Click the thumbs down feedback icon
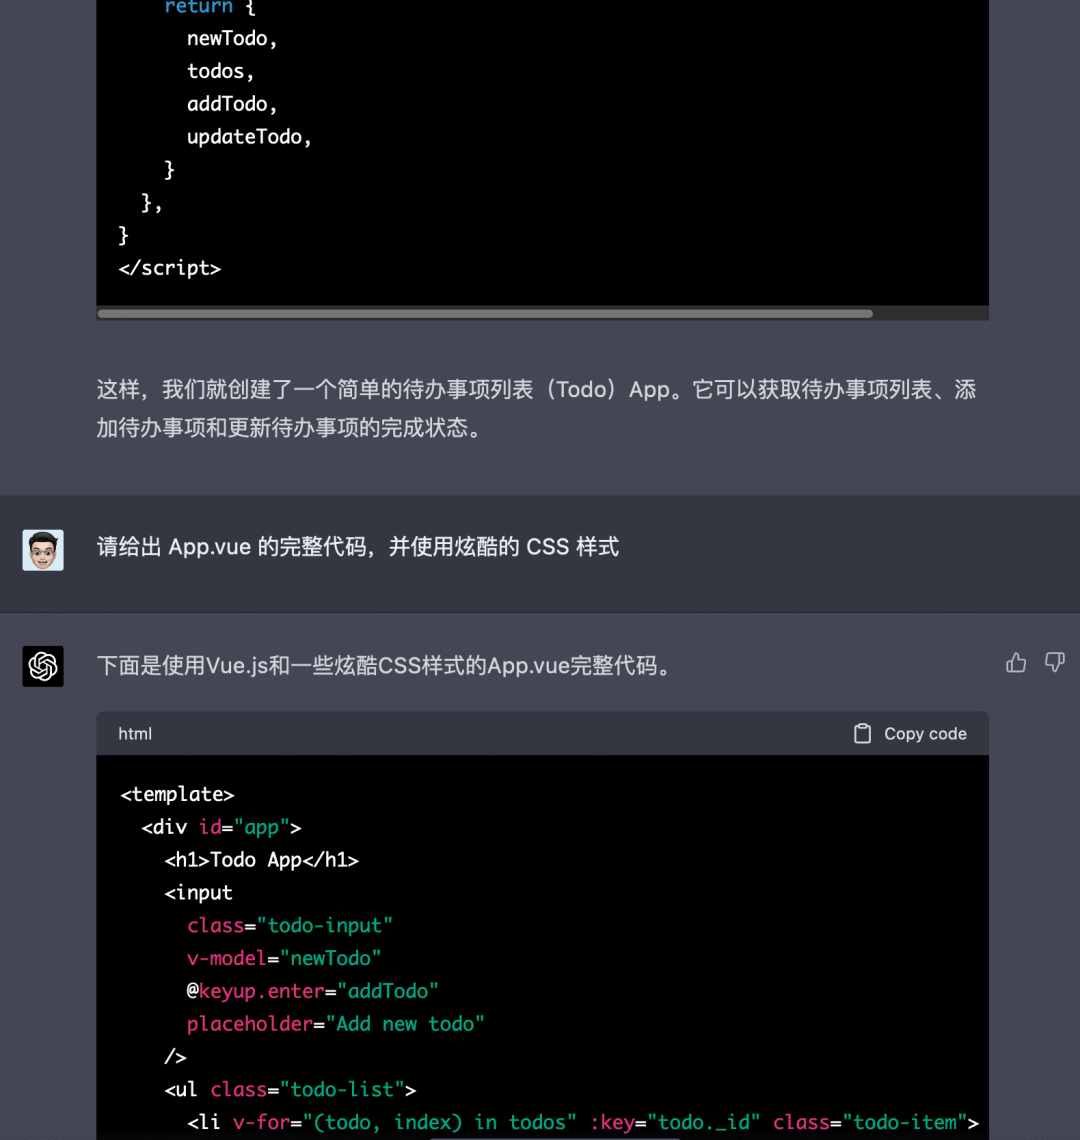The height and width of the screenshot is (1140, 1080). tap(1054, 663)
